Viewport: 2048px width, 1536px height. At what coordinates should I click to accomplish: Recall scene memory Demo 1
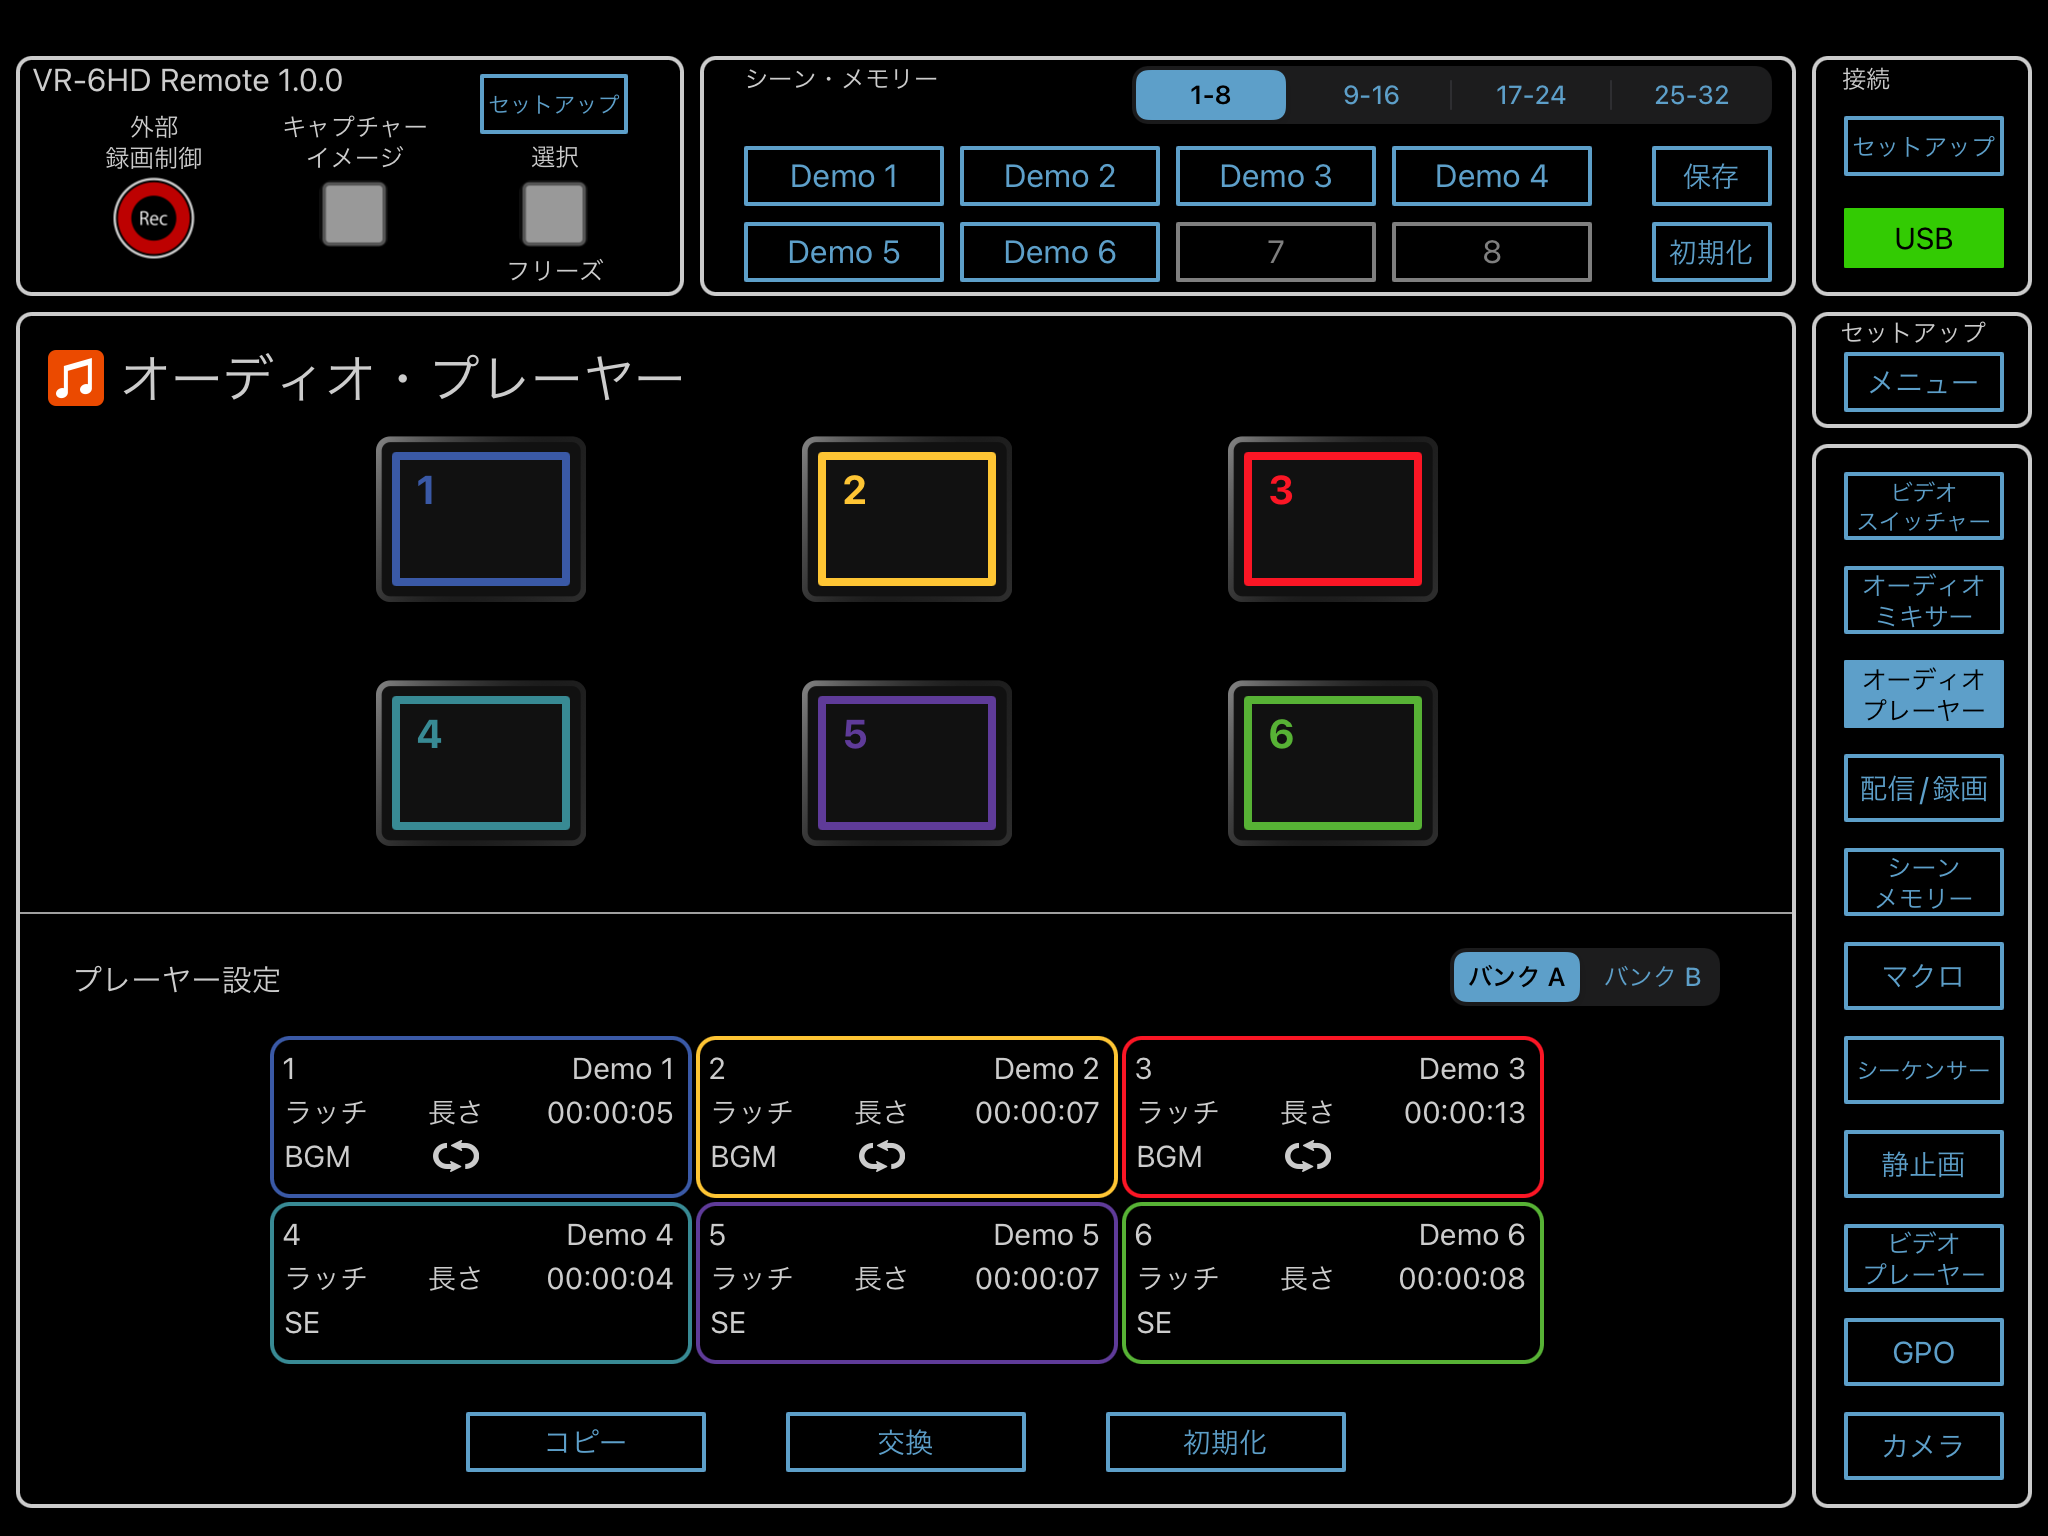pos(844,176)
